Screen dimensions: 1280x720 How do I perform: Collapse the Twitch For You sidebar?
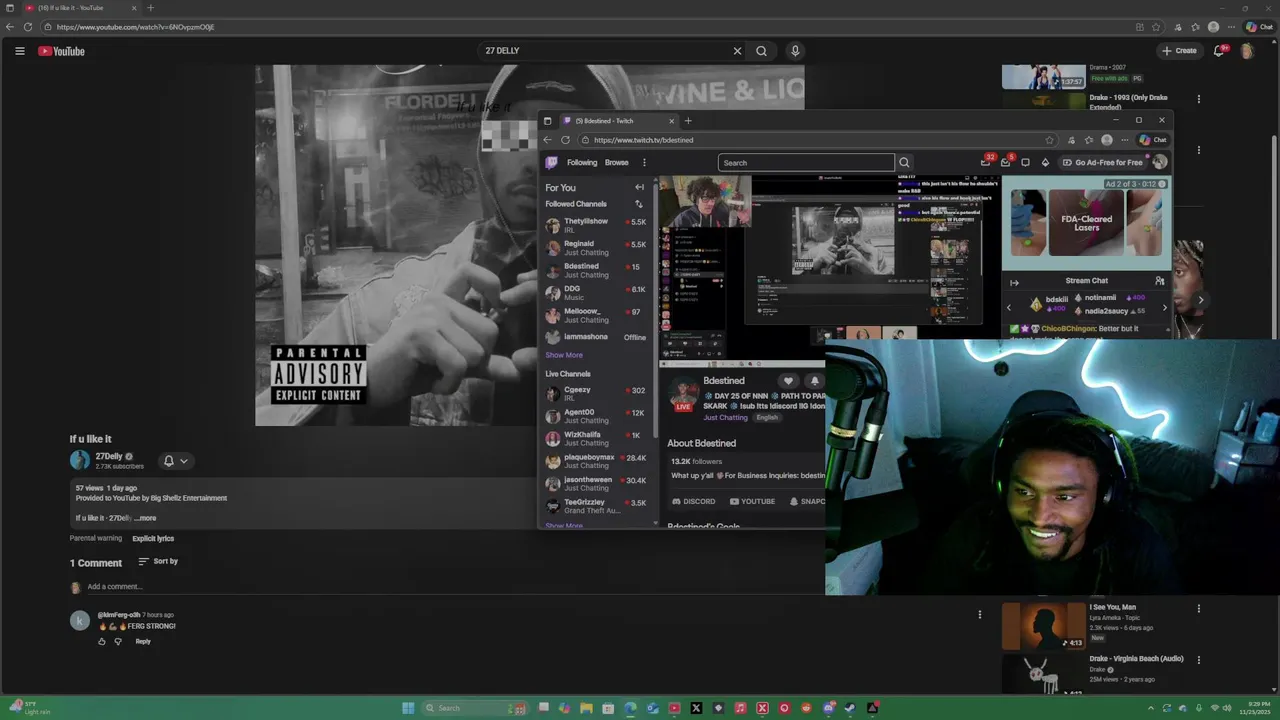click(x=639, y=187)
